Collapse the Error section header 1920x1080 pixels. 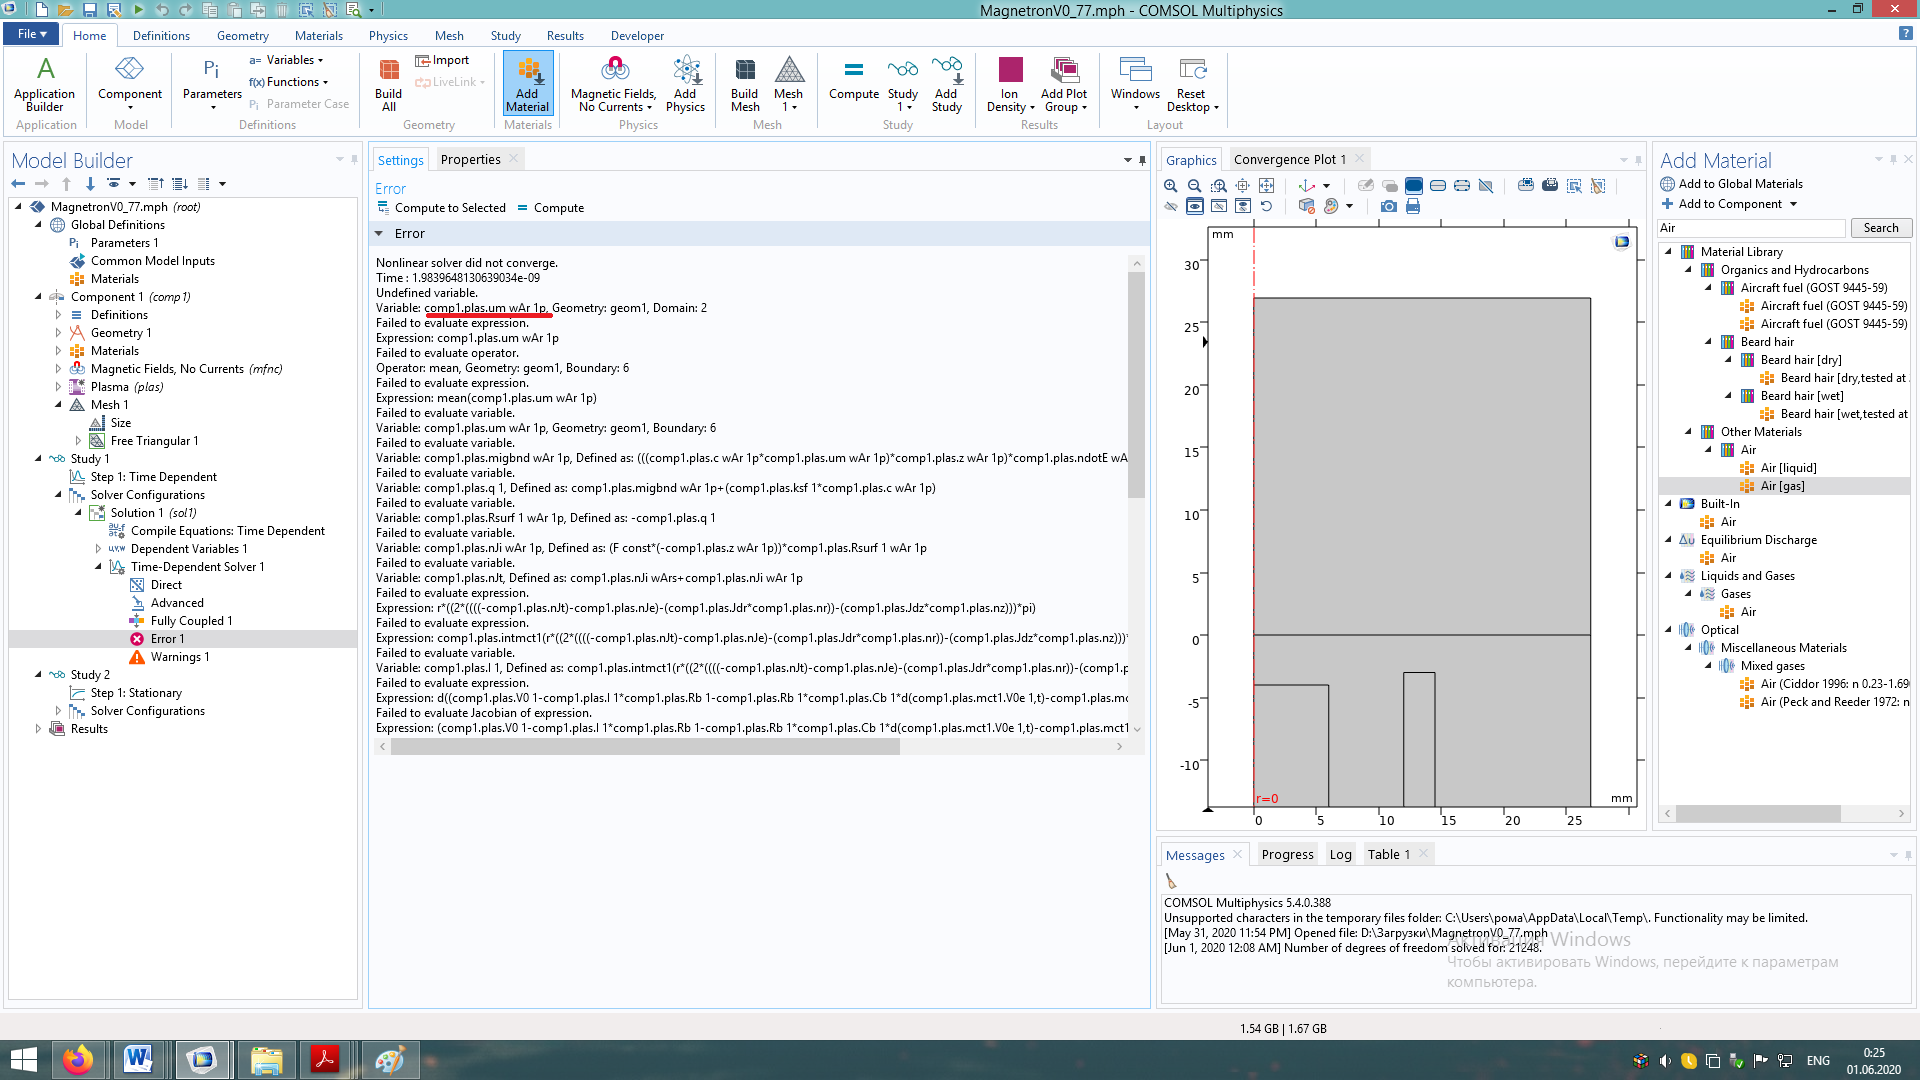[379, 233]
